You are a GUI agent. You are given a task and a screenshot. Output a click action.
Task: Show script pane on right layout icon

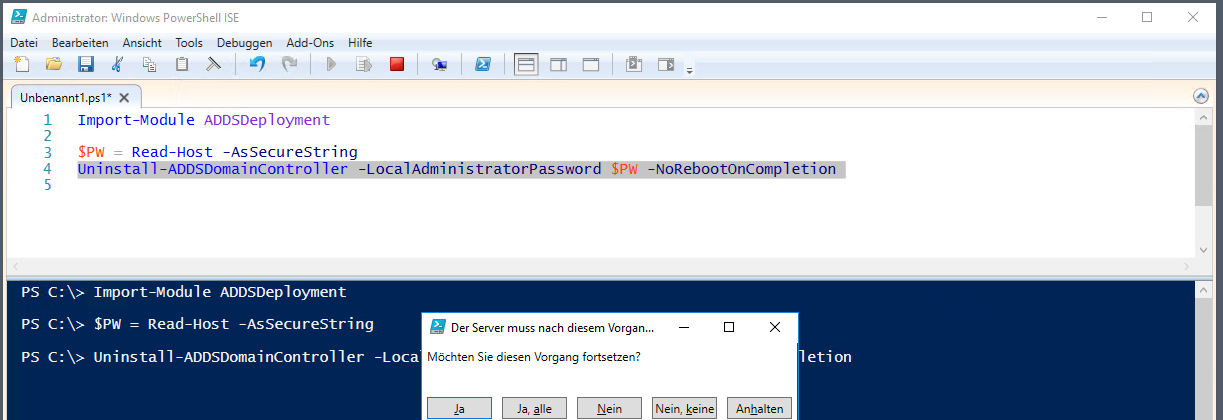coord(559,65)
